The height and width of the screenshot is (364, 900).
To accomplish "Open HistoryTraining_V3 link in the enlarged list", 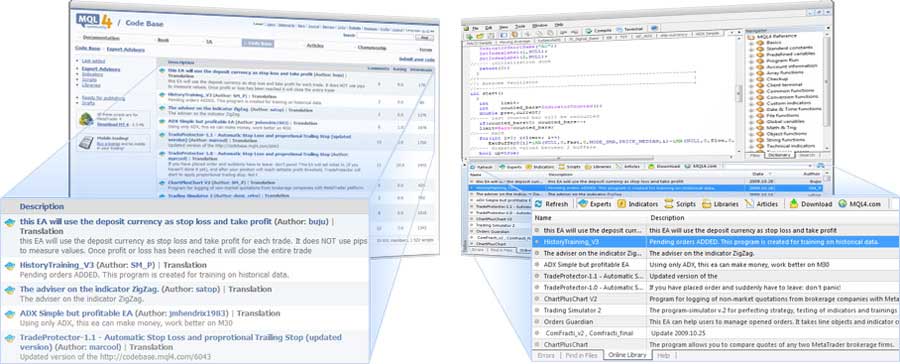I will click(x=56, y=265).
